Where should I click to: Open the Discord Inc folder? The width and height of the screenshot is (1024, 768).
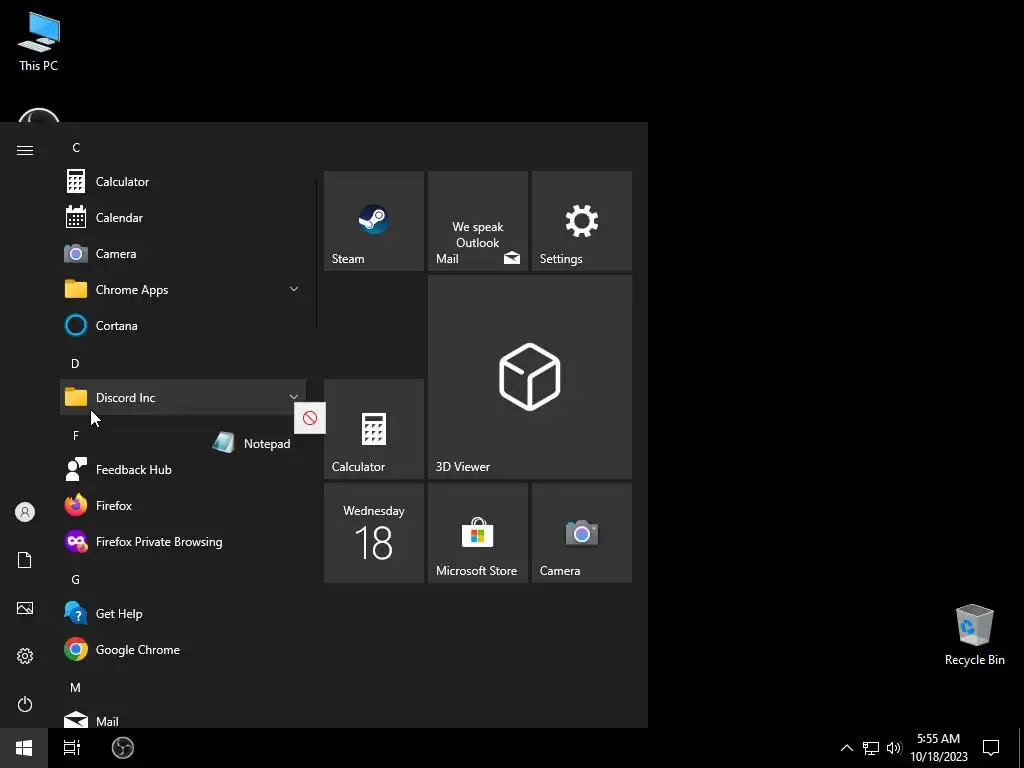tap(183, 397)
